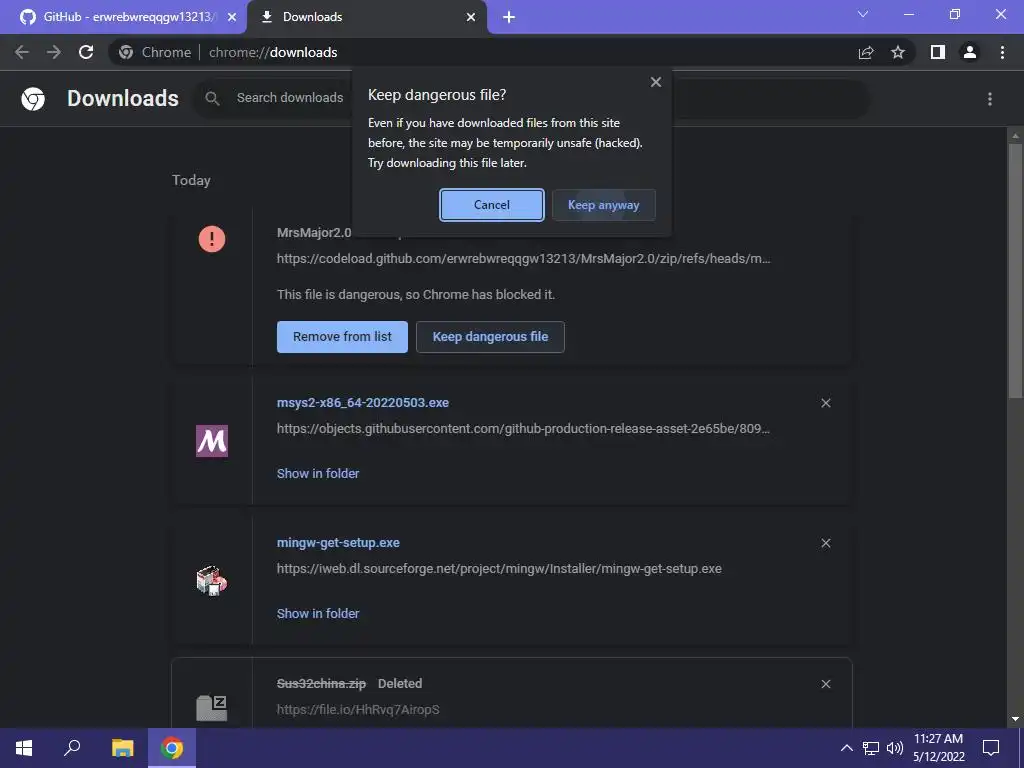Click the page vertical scrollbar thumb
Image resolution: width=1024 pixels, height=768 pixels.
1015,270
